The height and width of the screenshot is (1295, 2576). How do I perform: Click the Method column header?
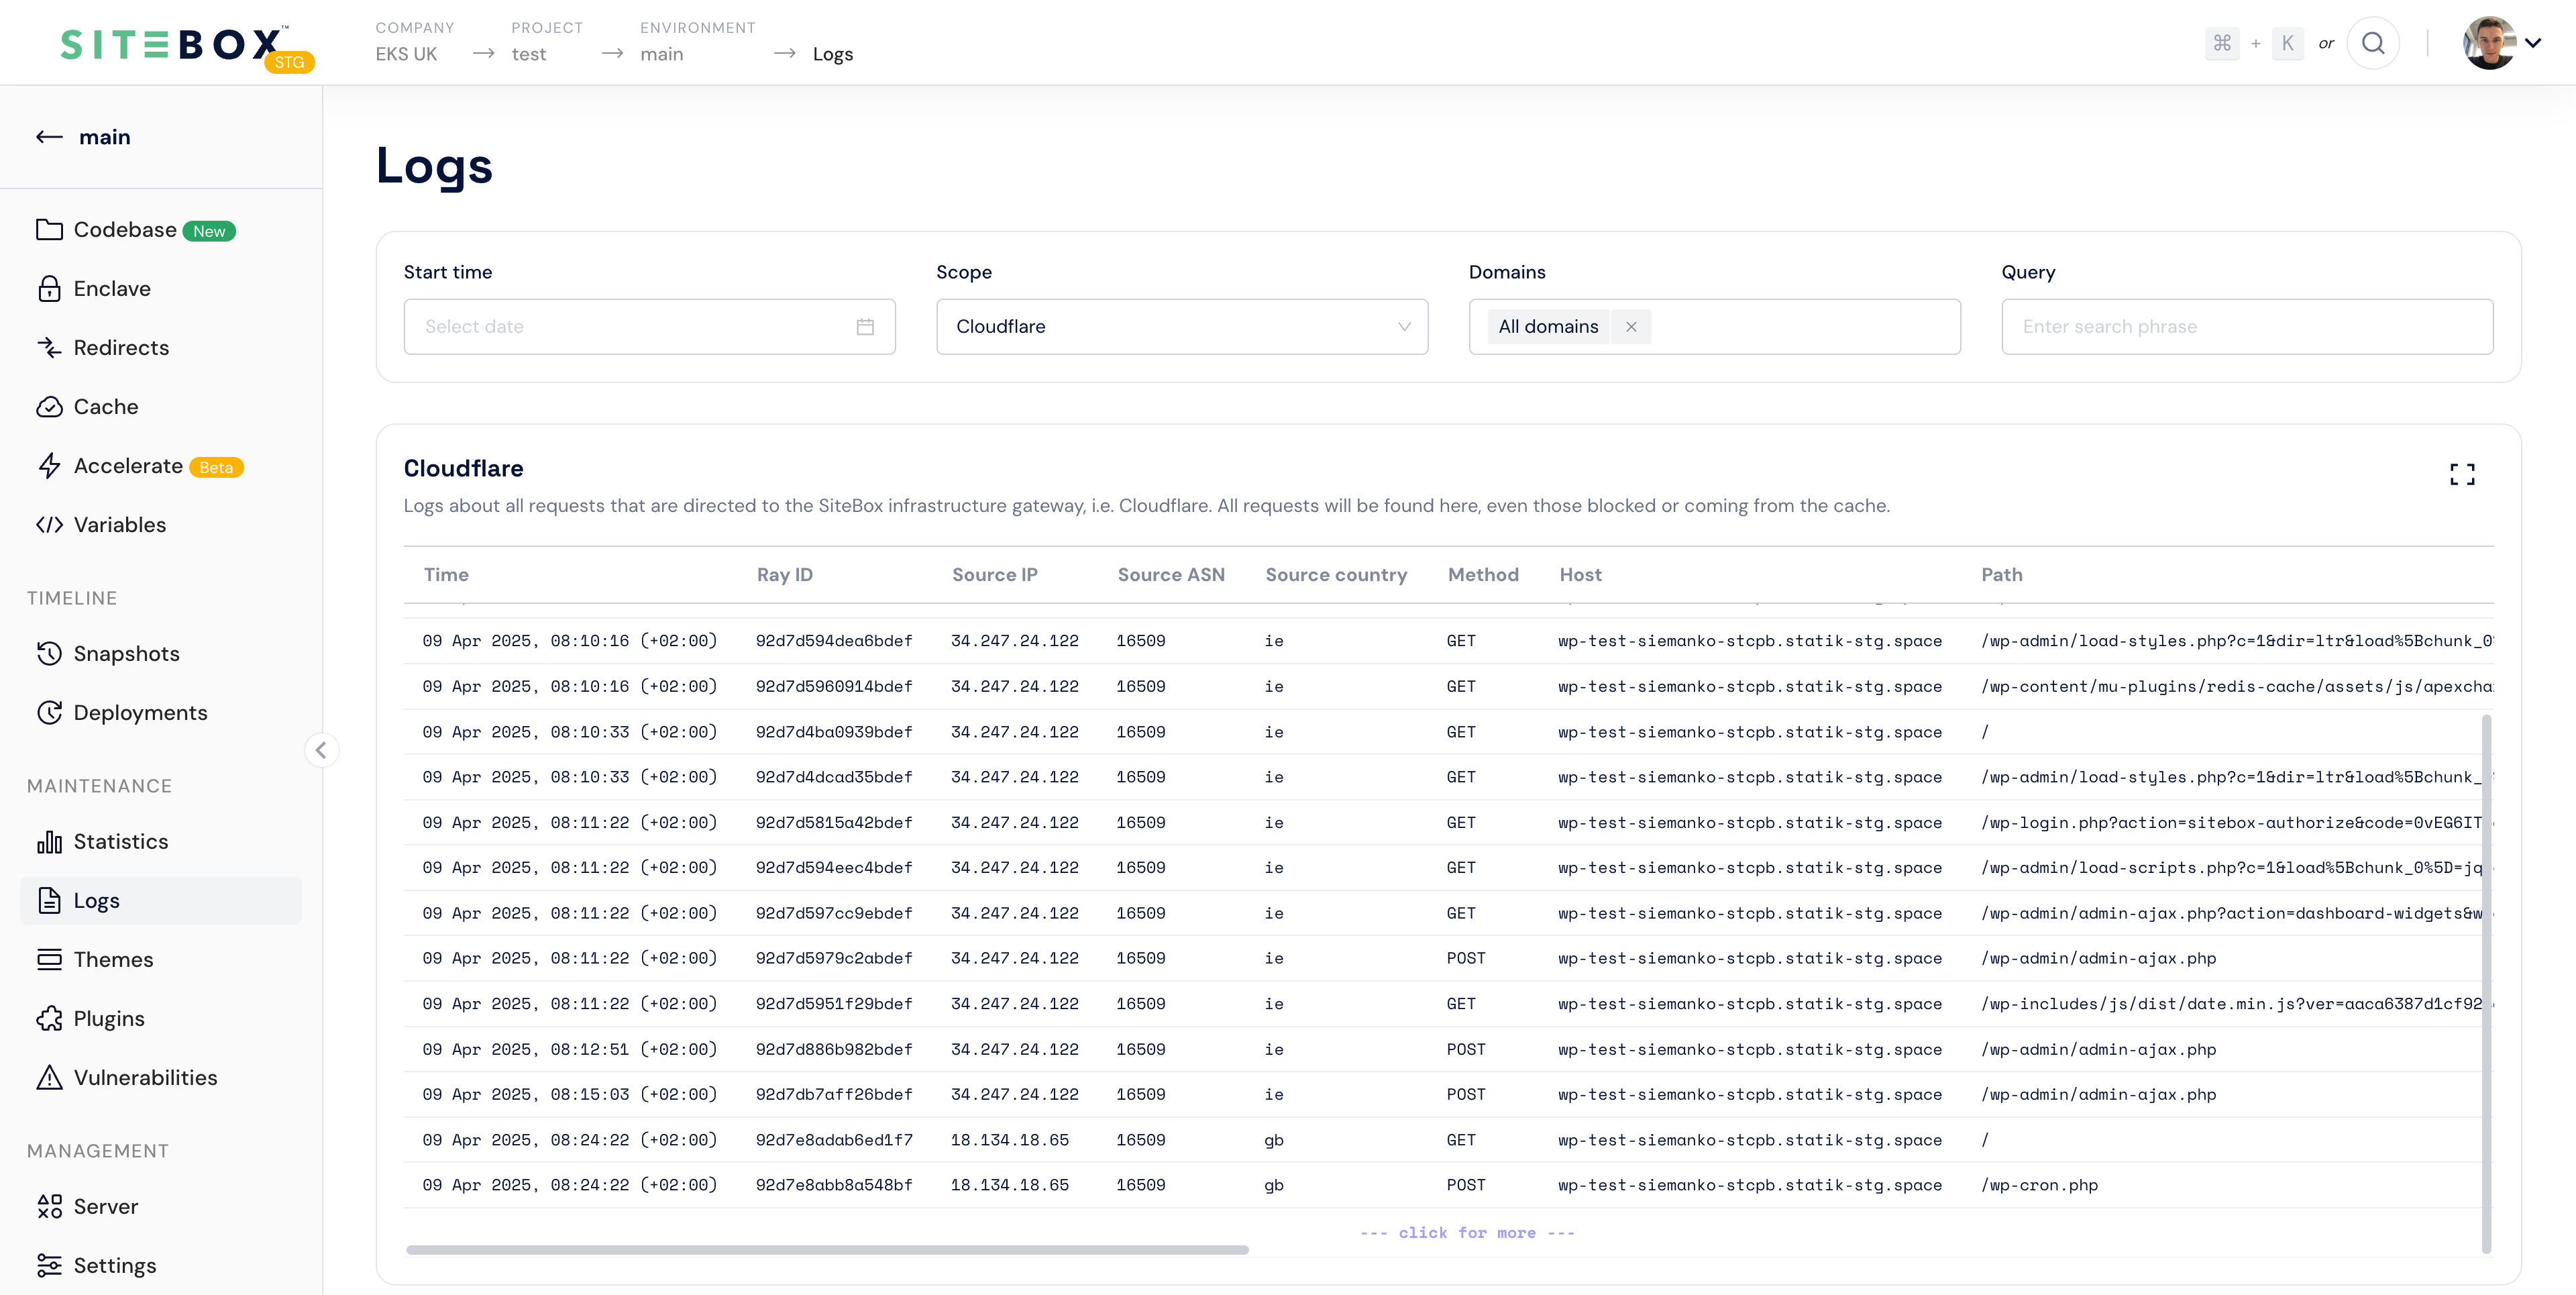(1483, 575)
